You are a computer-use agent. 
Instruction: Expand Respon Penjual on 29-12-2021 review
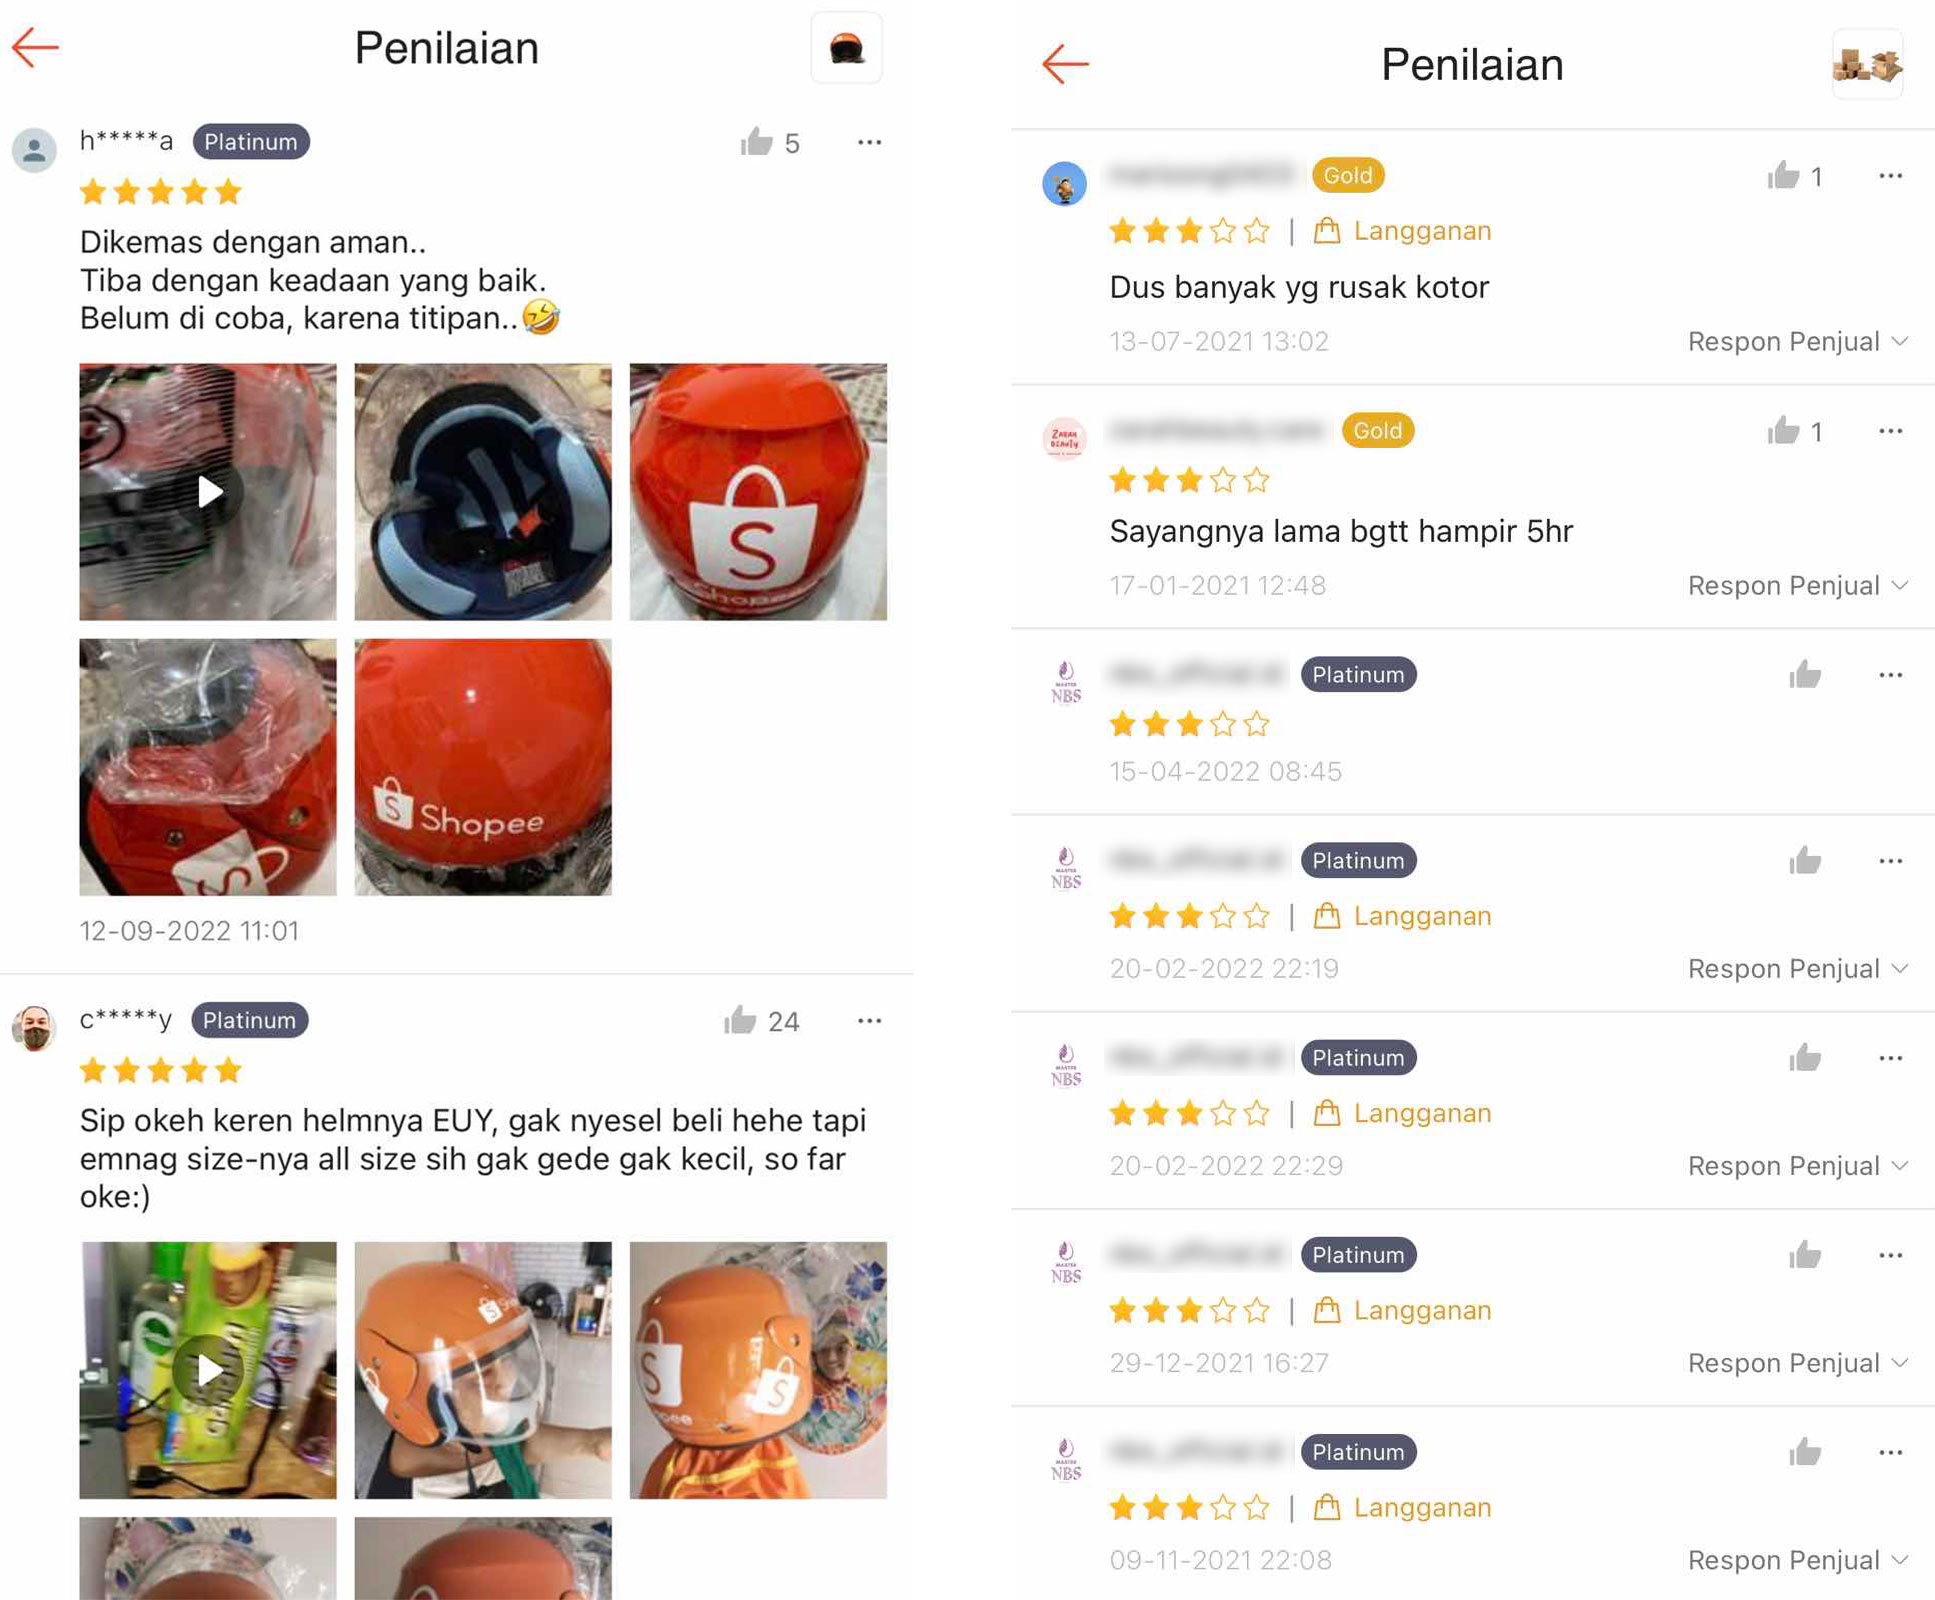point(1798,1363)
